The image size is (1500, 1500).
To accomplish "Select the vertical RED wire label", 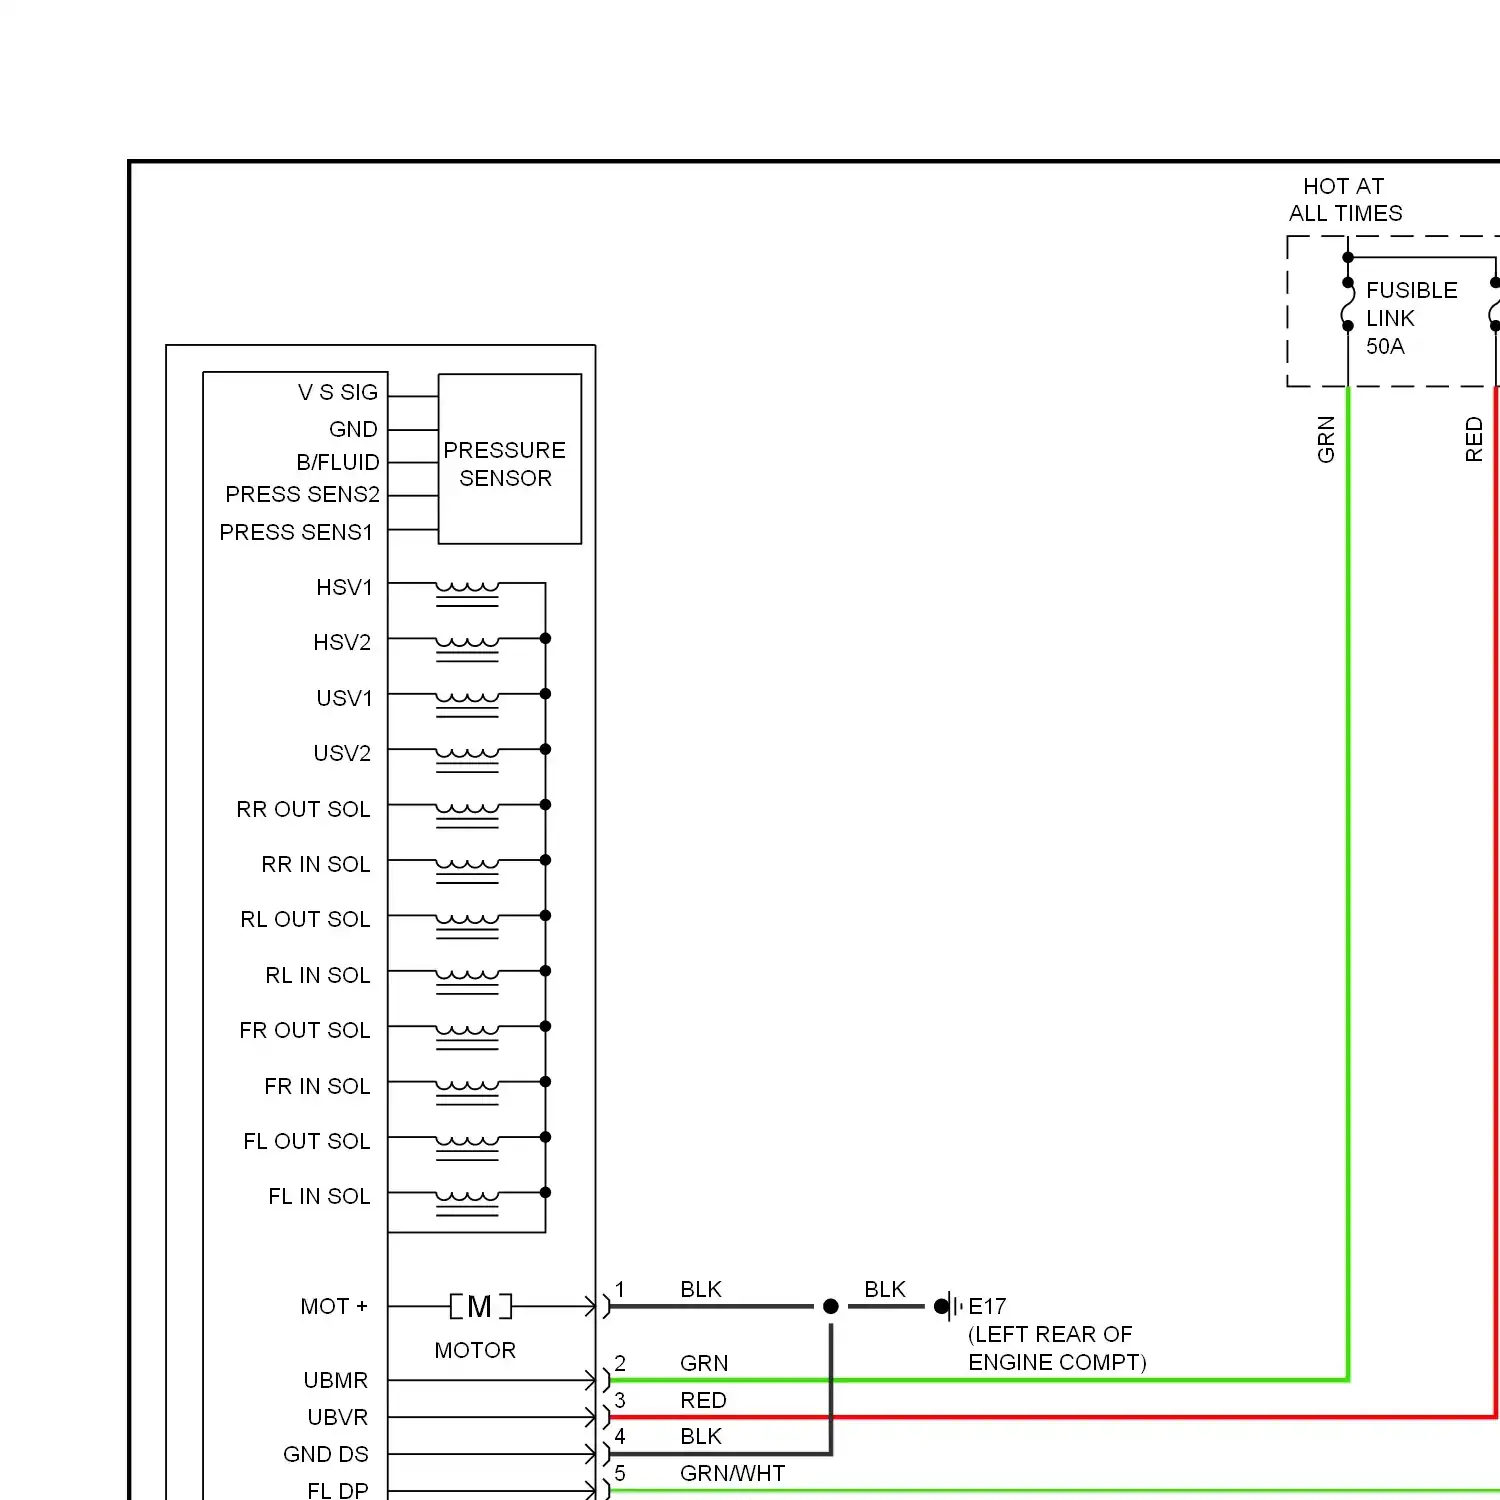I will pos(1474,439).
